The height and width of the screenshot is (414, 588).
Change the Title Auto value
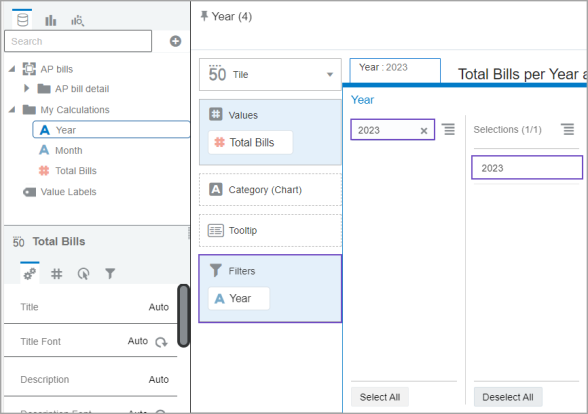[159, 307]
